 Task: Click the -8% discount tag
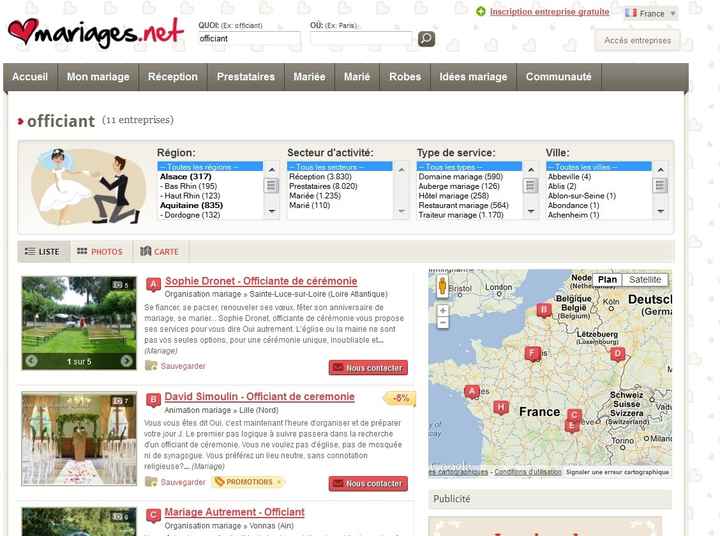tap(399, 398)
